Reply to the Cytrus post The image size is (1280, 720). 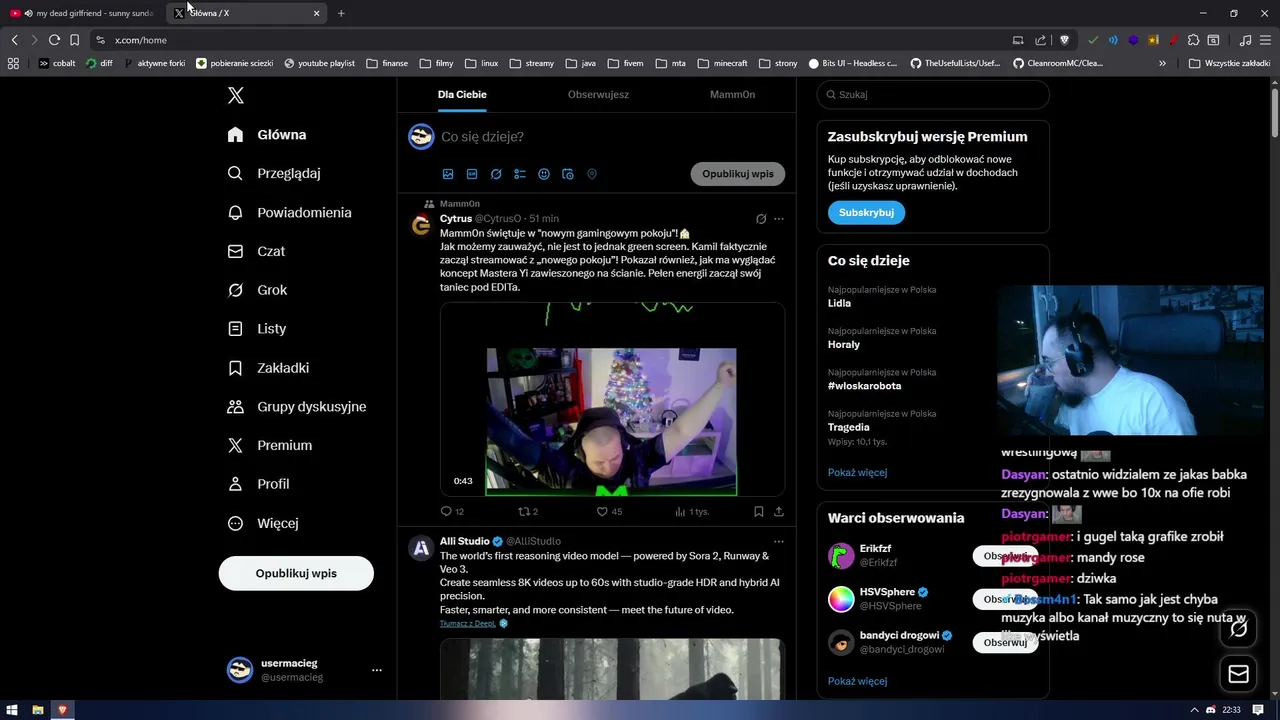452,511
